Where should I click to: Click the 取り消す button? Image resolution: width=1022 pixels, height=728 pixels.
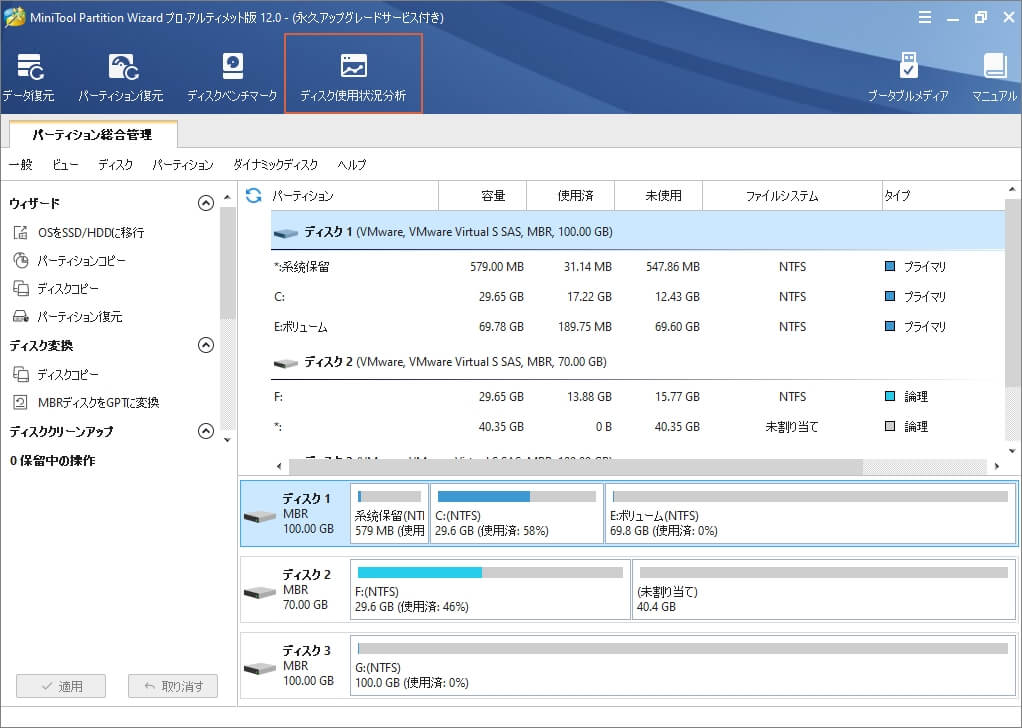[x=173, y=686]
